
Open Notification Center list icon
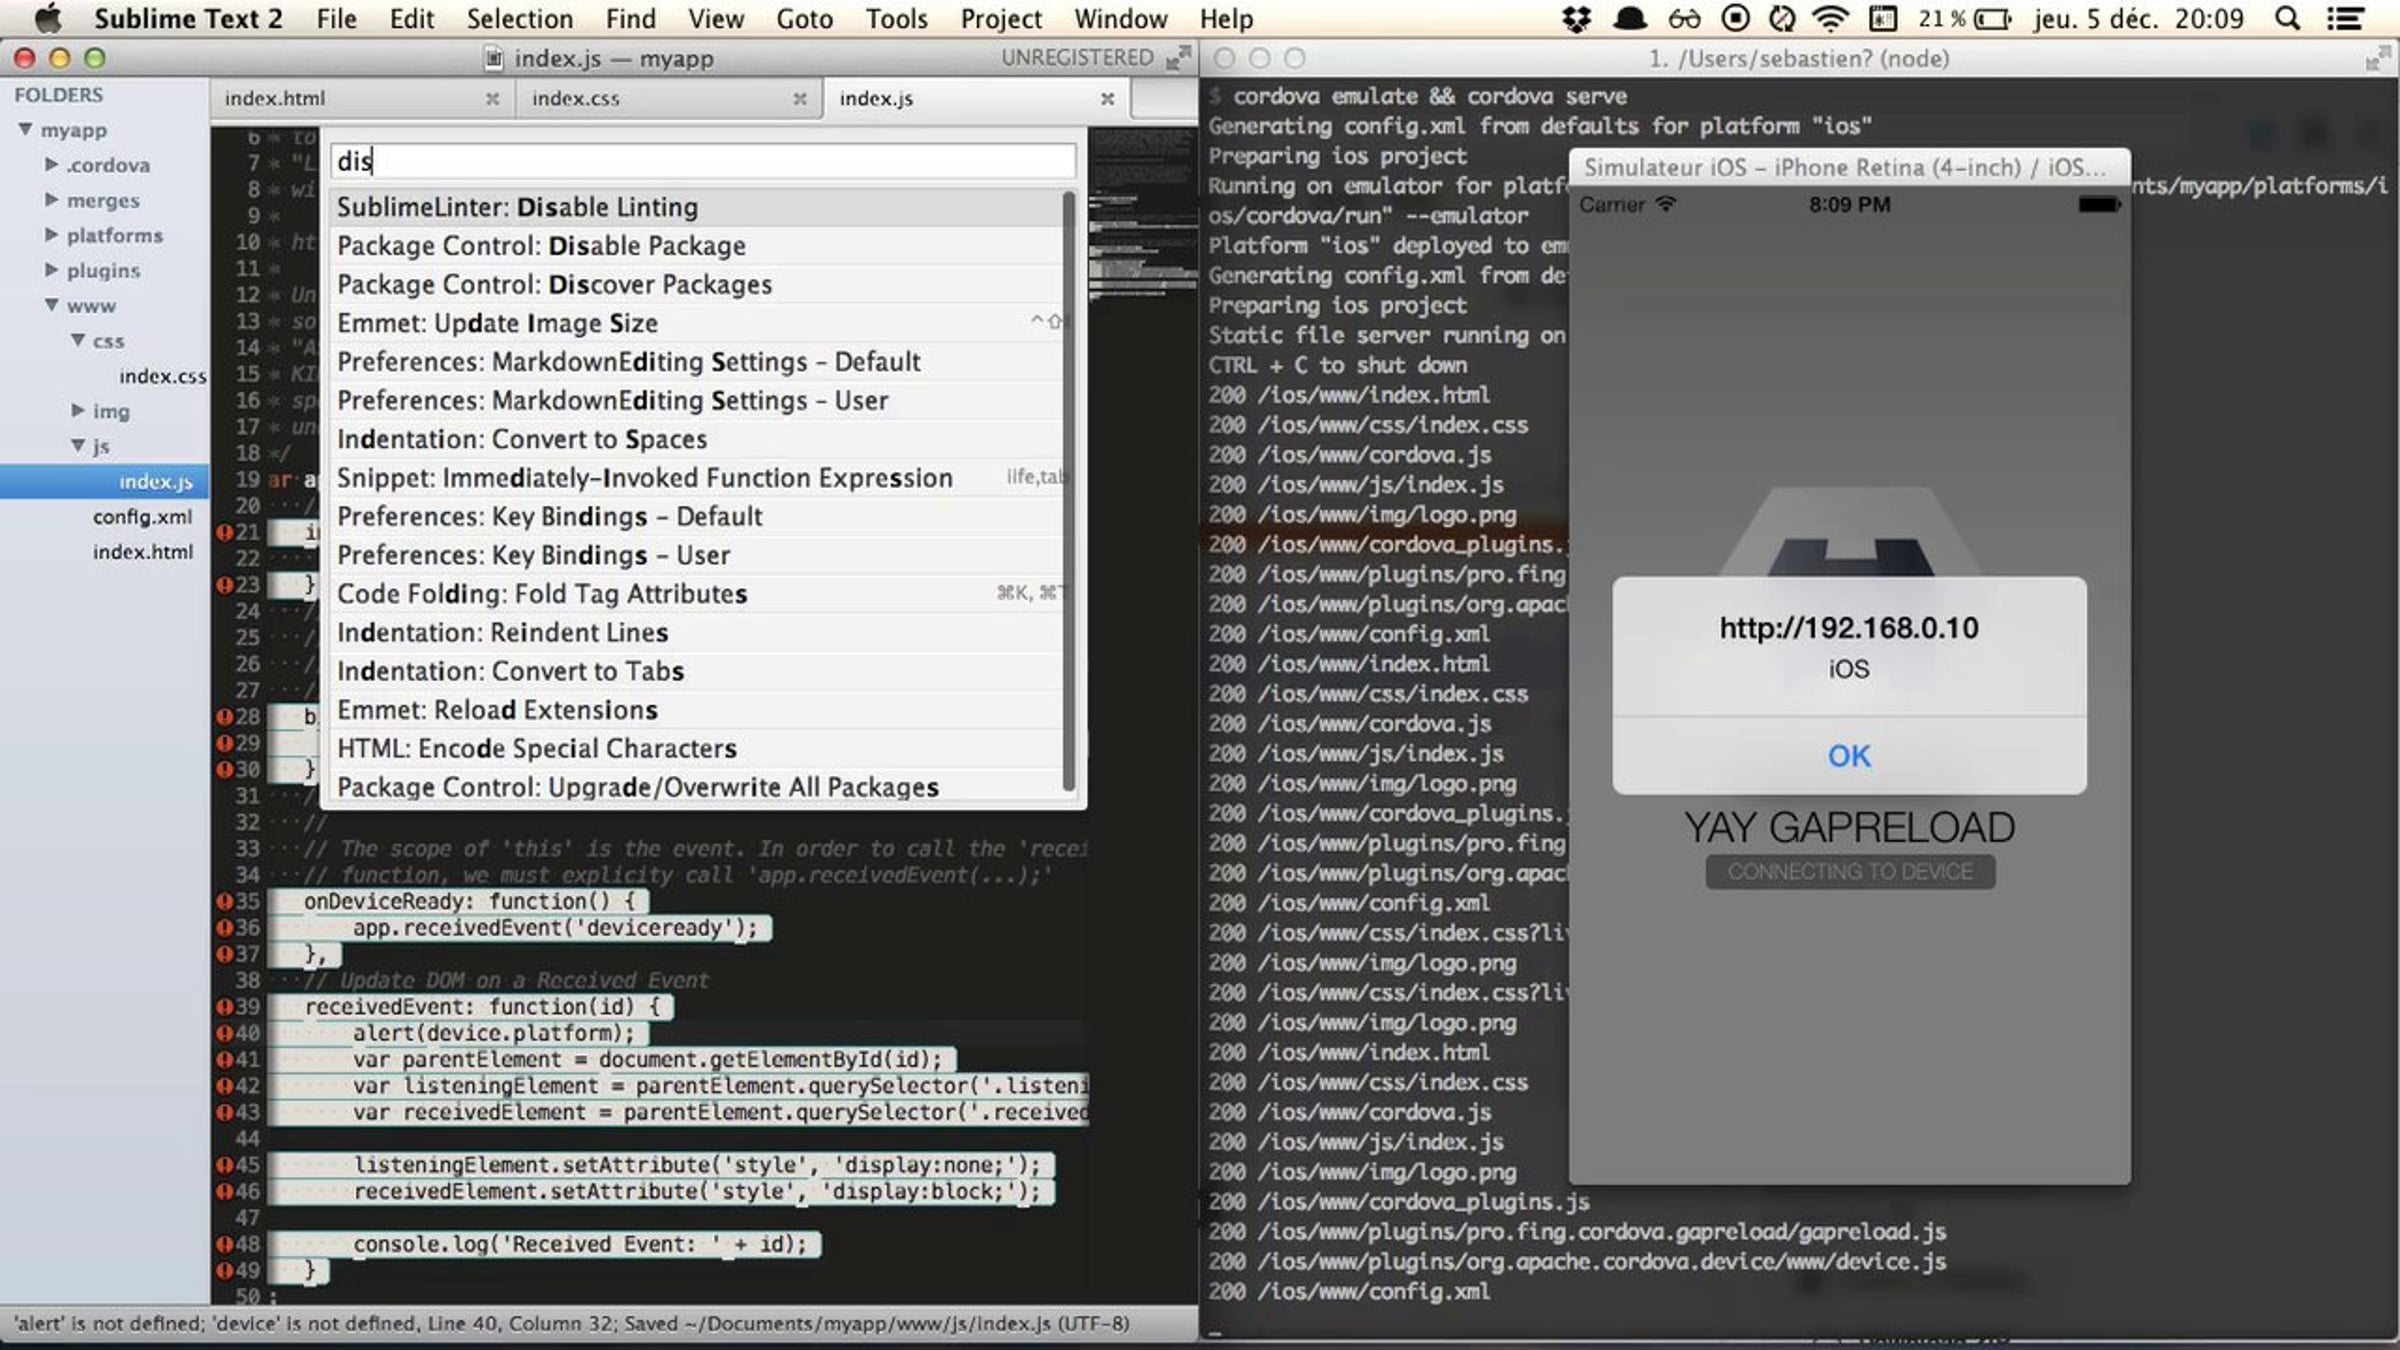click(2345, 18)
